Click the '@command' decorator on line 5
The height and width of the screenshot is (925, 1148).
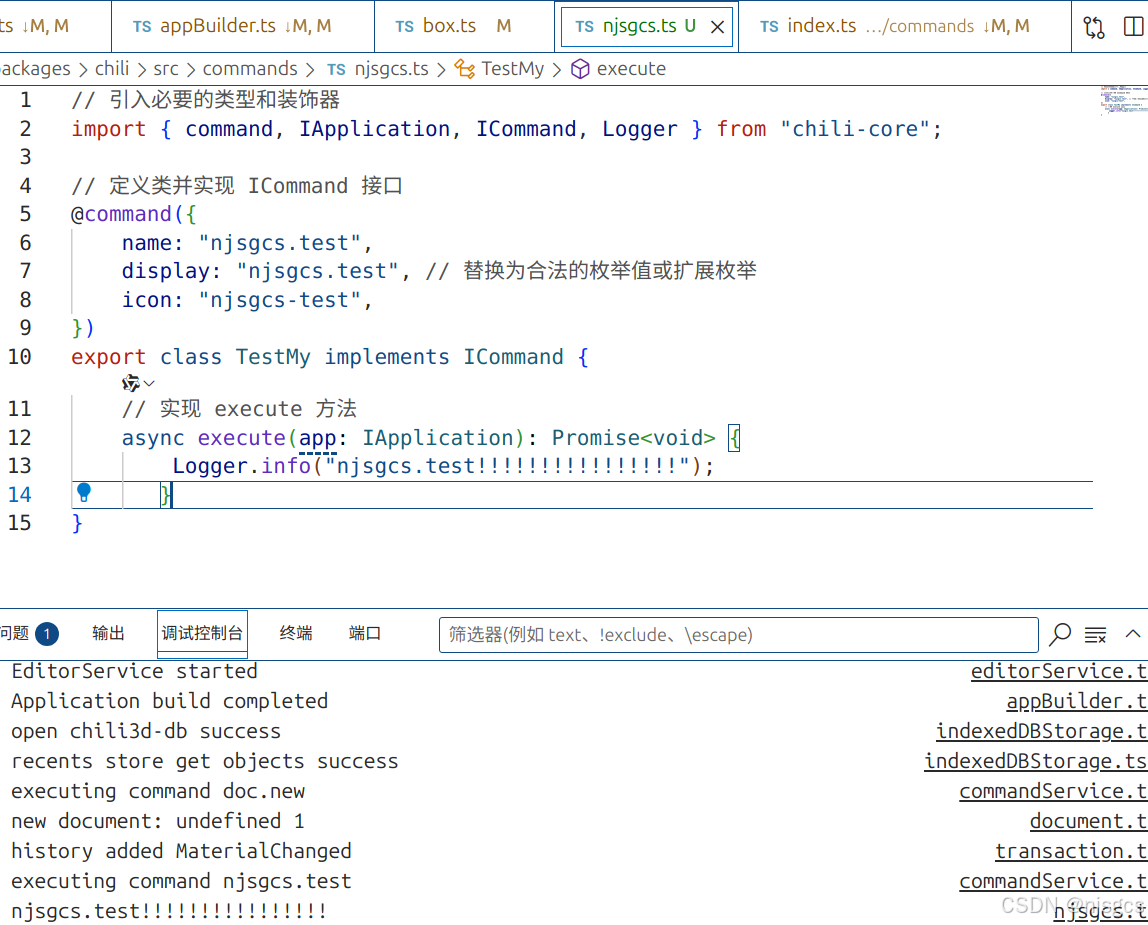121,215
